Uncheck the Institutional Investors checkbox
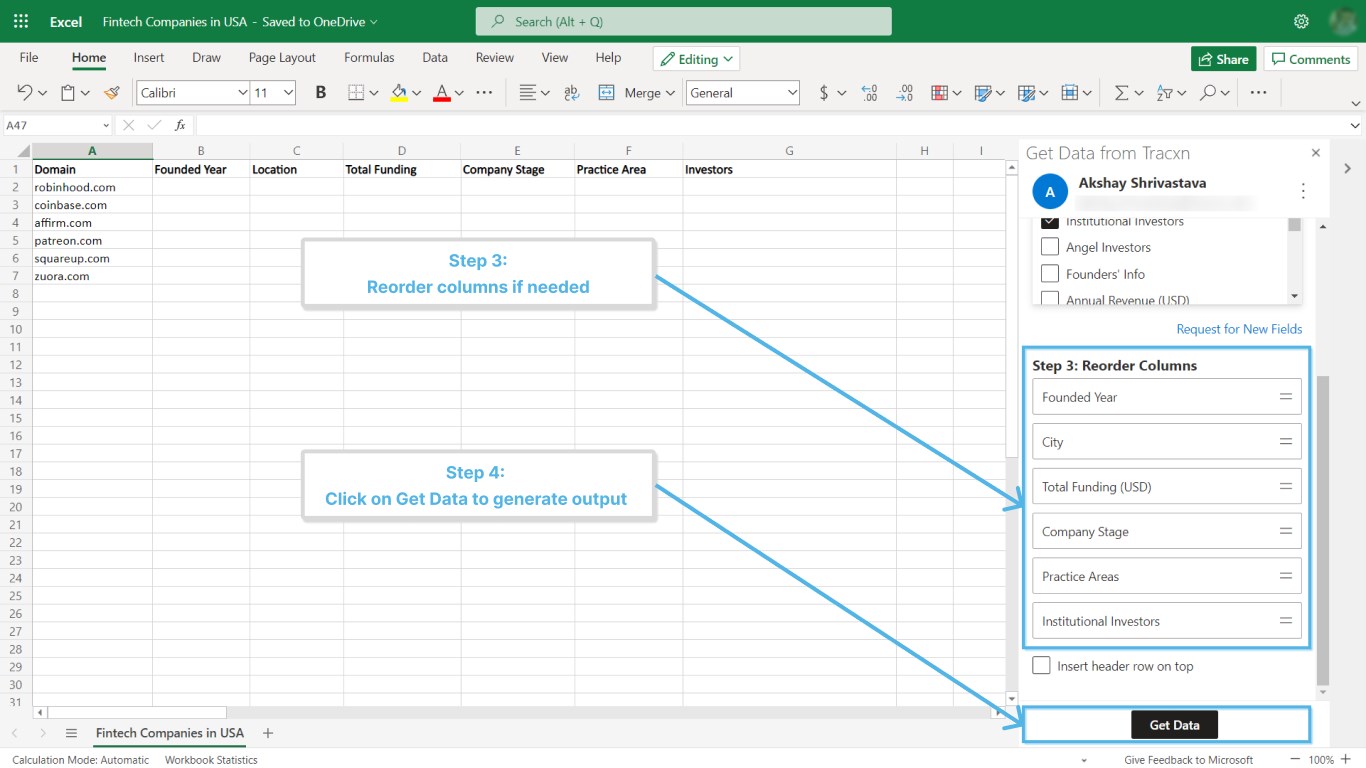Image resolution: width=1366 pixels, height=768 pixels. pyautogui.click(x=1050, y=222)
